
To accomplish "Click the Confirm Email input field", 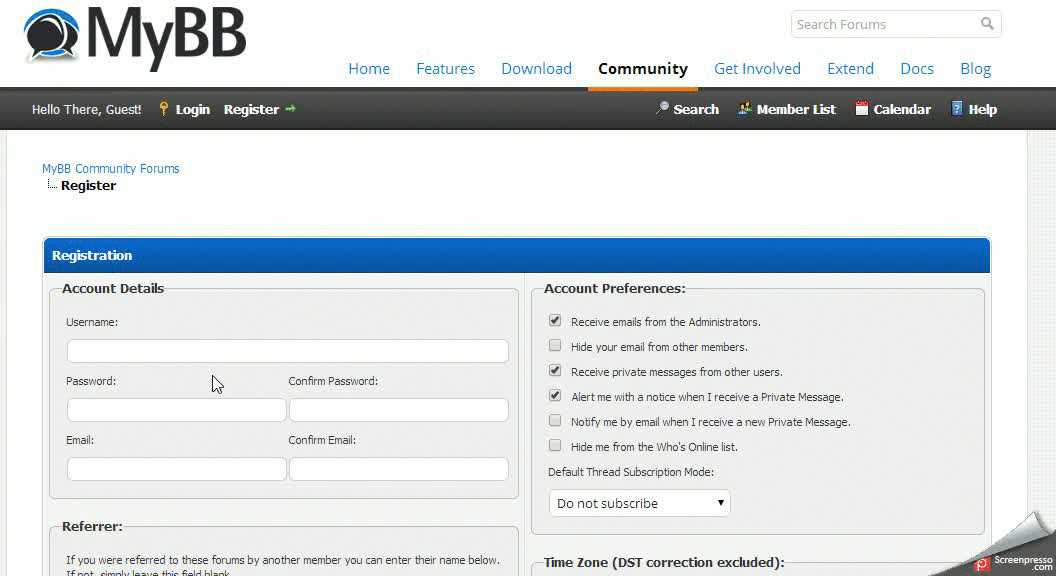I will click(x=399, y=469).
